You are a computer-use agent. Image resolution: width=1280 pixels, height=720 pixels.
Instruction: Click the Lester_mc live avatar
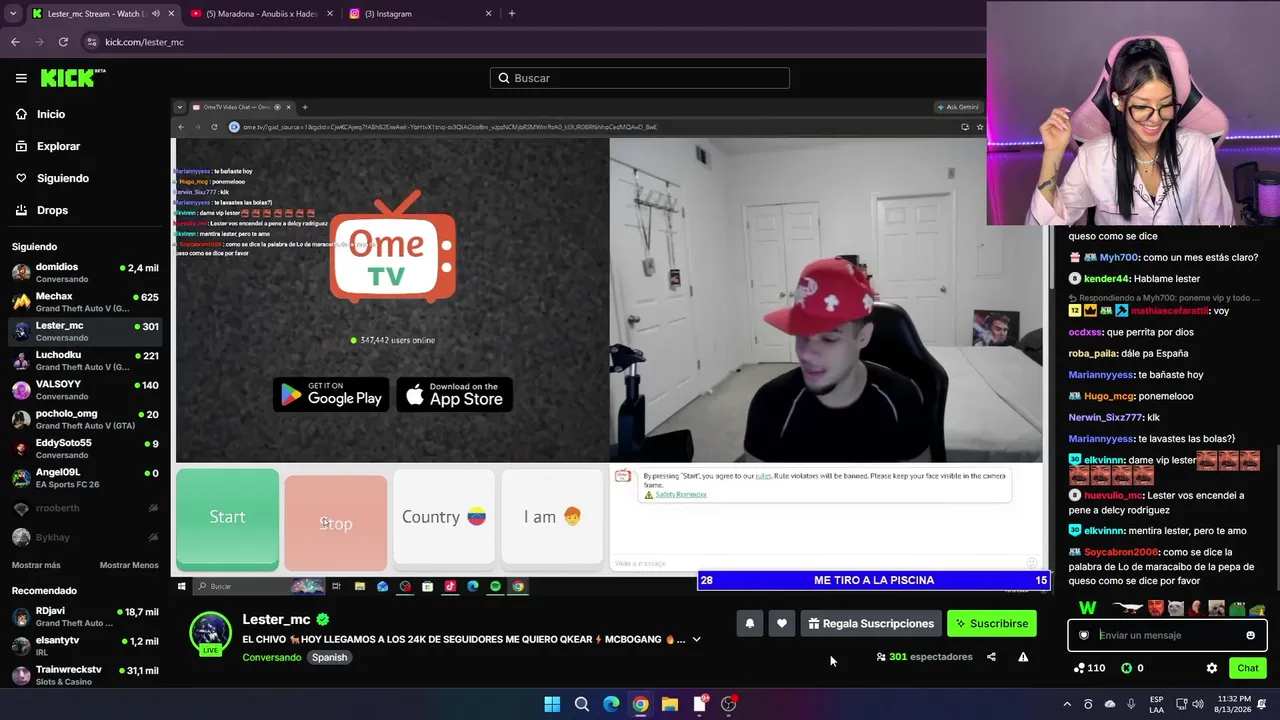click(x=211, y=633)
